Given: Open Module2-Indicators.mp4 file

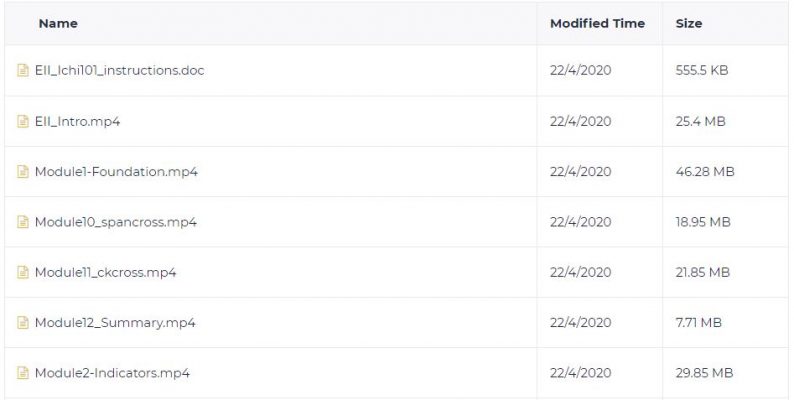Looking at the screenshot, I should point(112,373).
